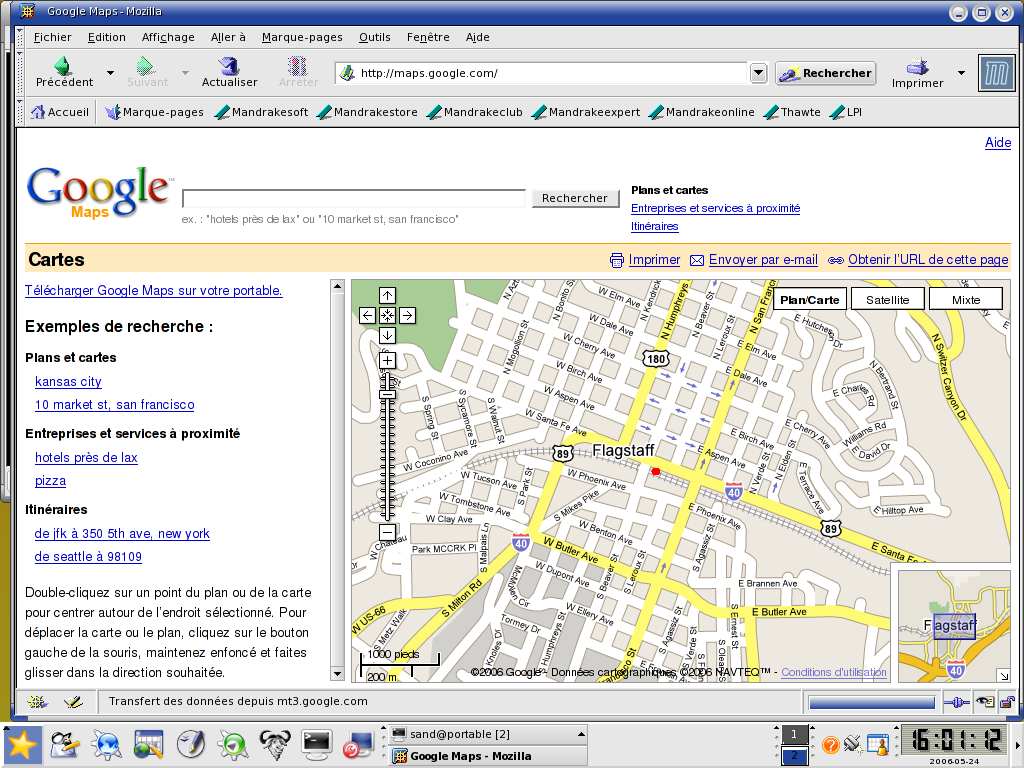Zoom out using the map minus button

(x=387, y=532)
